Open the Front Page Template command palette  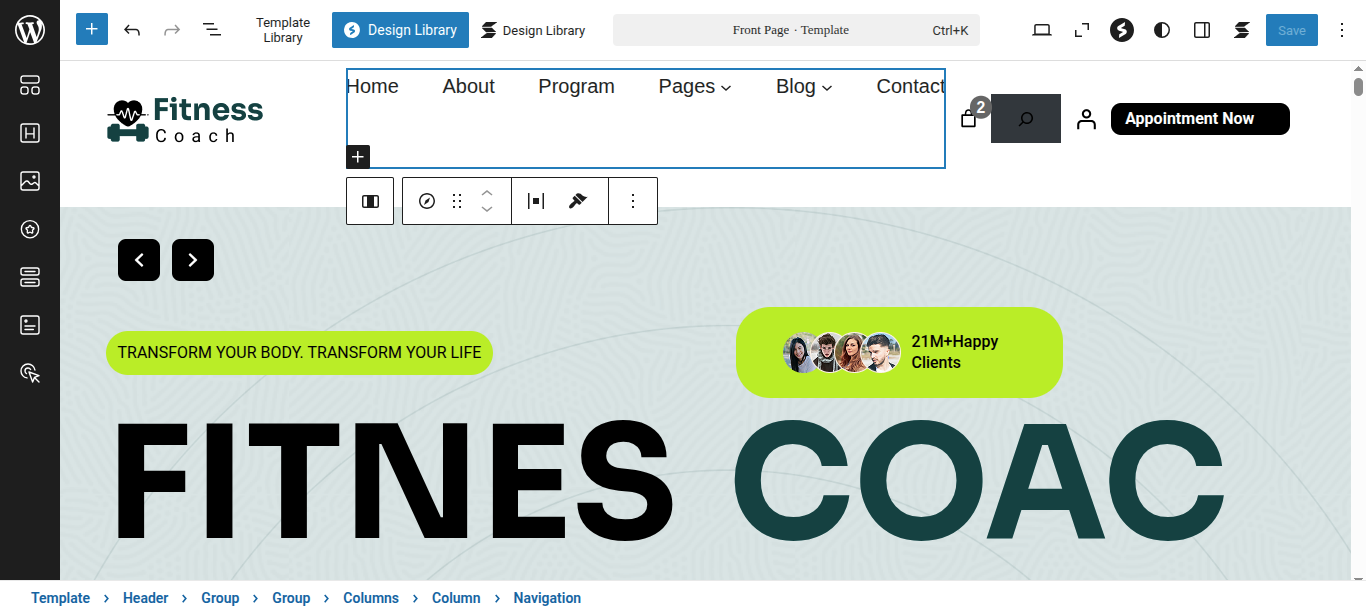coord(796,30)
